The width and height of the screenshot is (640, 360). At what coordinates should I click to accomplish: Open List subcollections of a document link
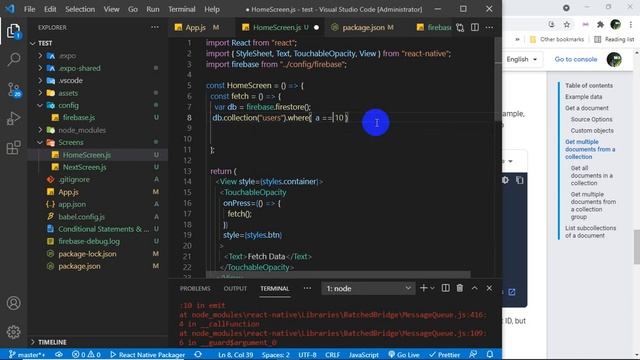tap(591, 232)
